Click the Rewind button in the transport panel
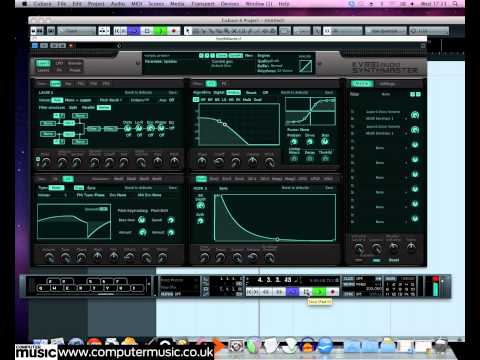The image size is (480, 360). (266, 292)
